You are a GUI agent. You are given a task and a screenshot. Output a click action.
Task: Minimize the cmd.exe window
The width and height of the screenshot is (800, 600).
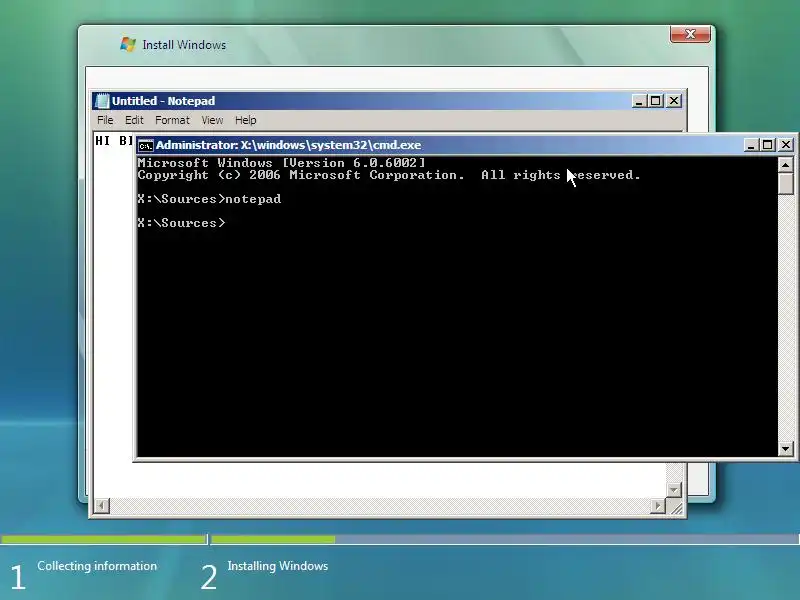pyautogui.click(x=751, y=145)
